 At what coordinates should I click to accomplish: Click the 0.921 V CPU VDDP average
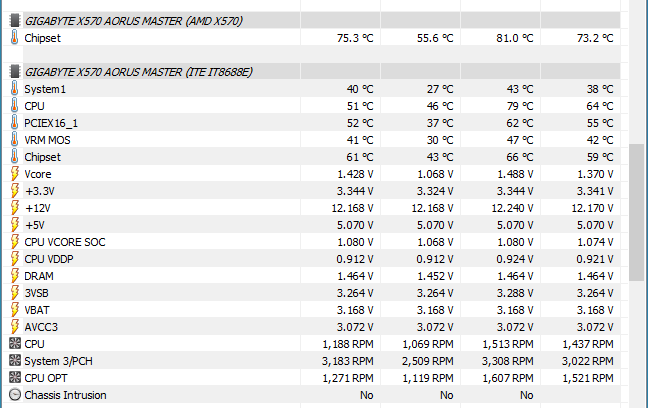[595, 259]
